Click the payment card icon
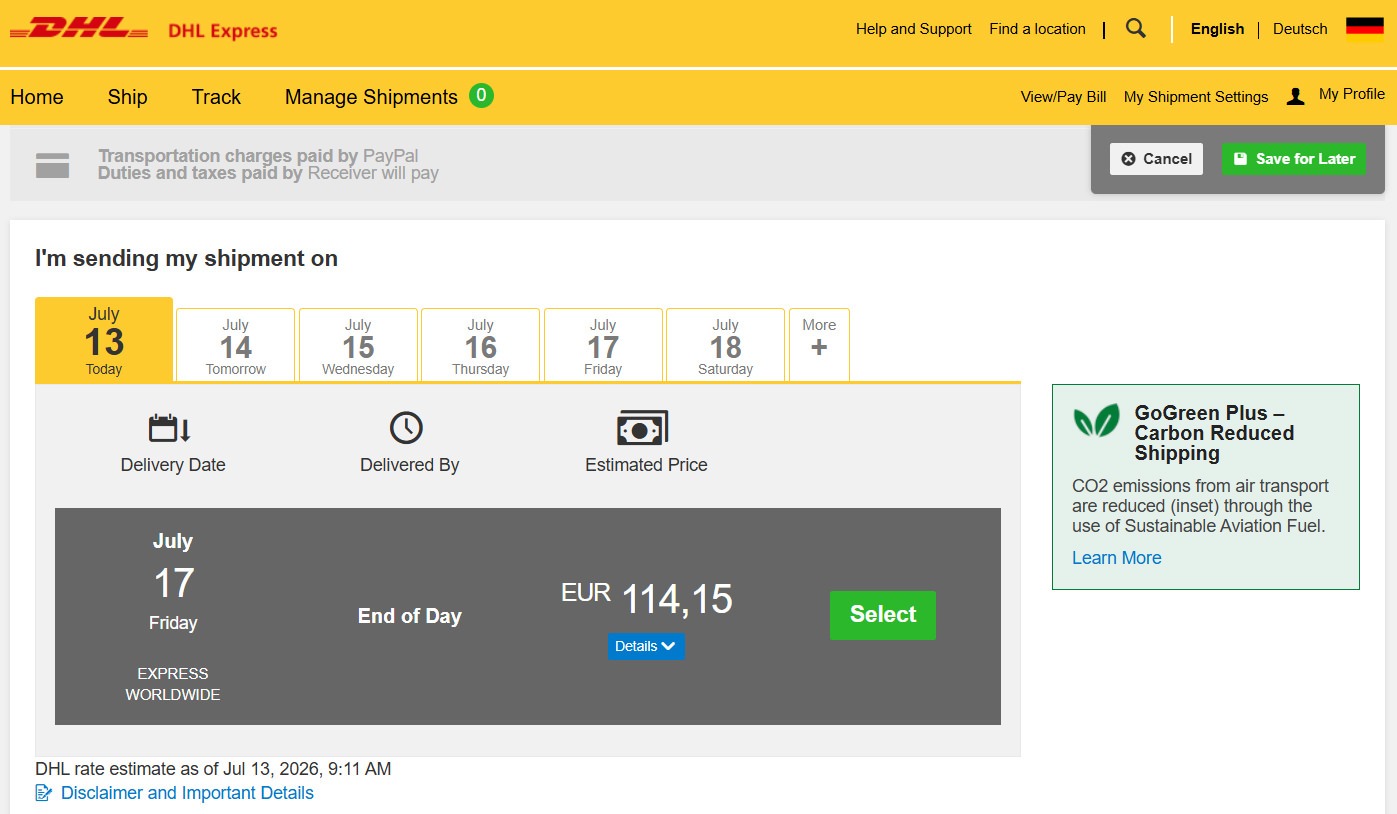The width and height of the screenshot is (1397, 814). point(52,166)
